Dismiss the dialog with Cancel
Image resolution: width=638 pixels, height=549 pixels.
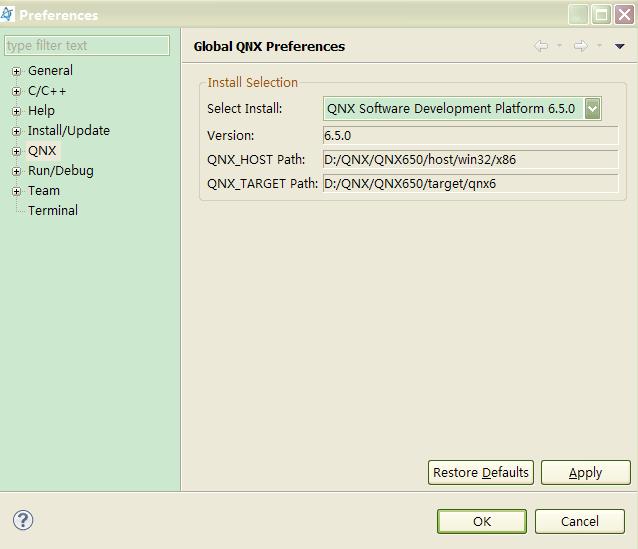click(x=579, y=521)
